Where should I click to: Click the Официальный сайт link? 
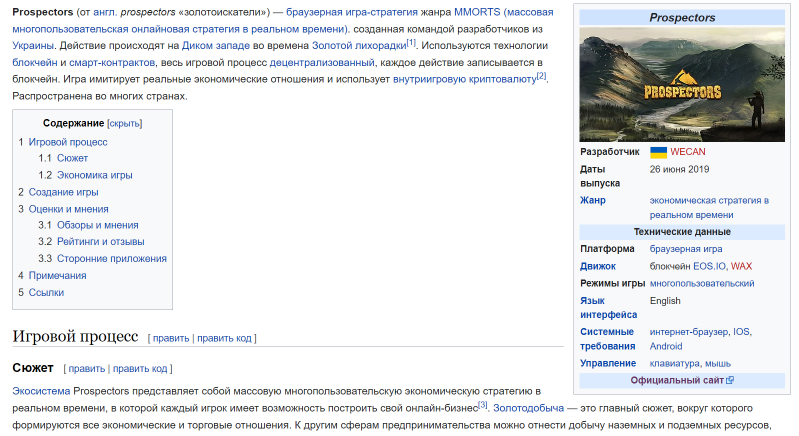(x=676, y=381)
